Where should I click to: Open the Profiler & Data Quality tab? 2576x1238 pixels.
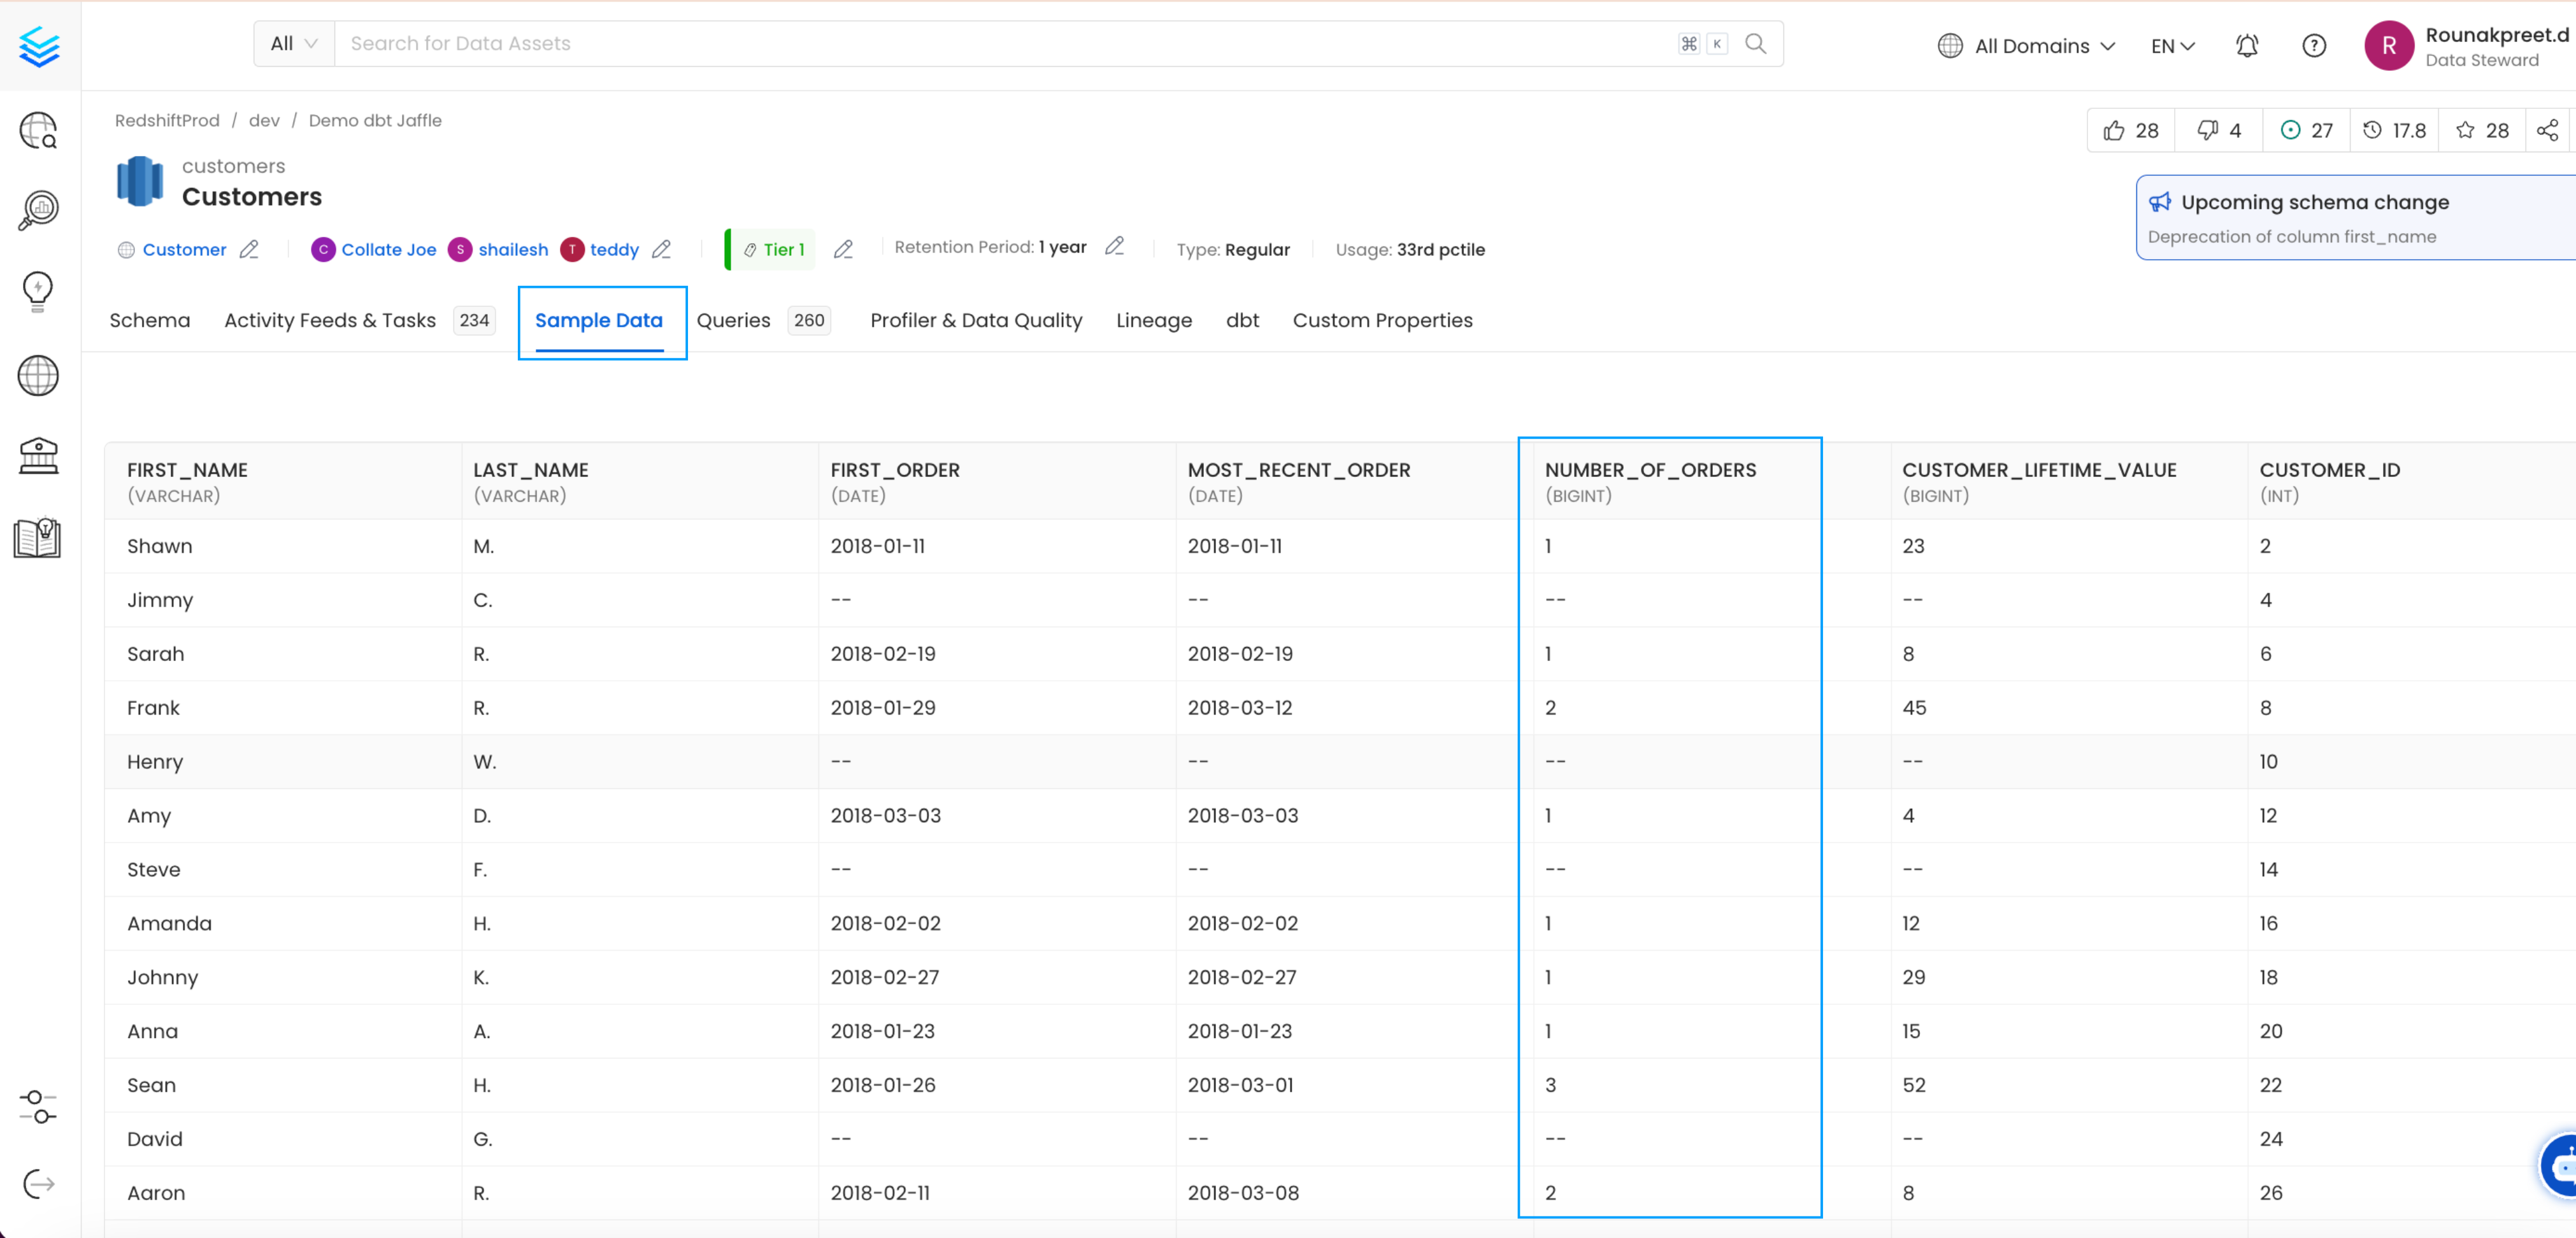(976, 320)
